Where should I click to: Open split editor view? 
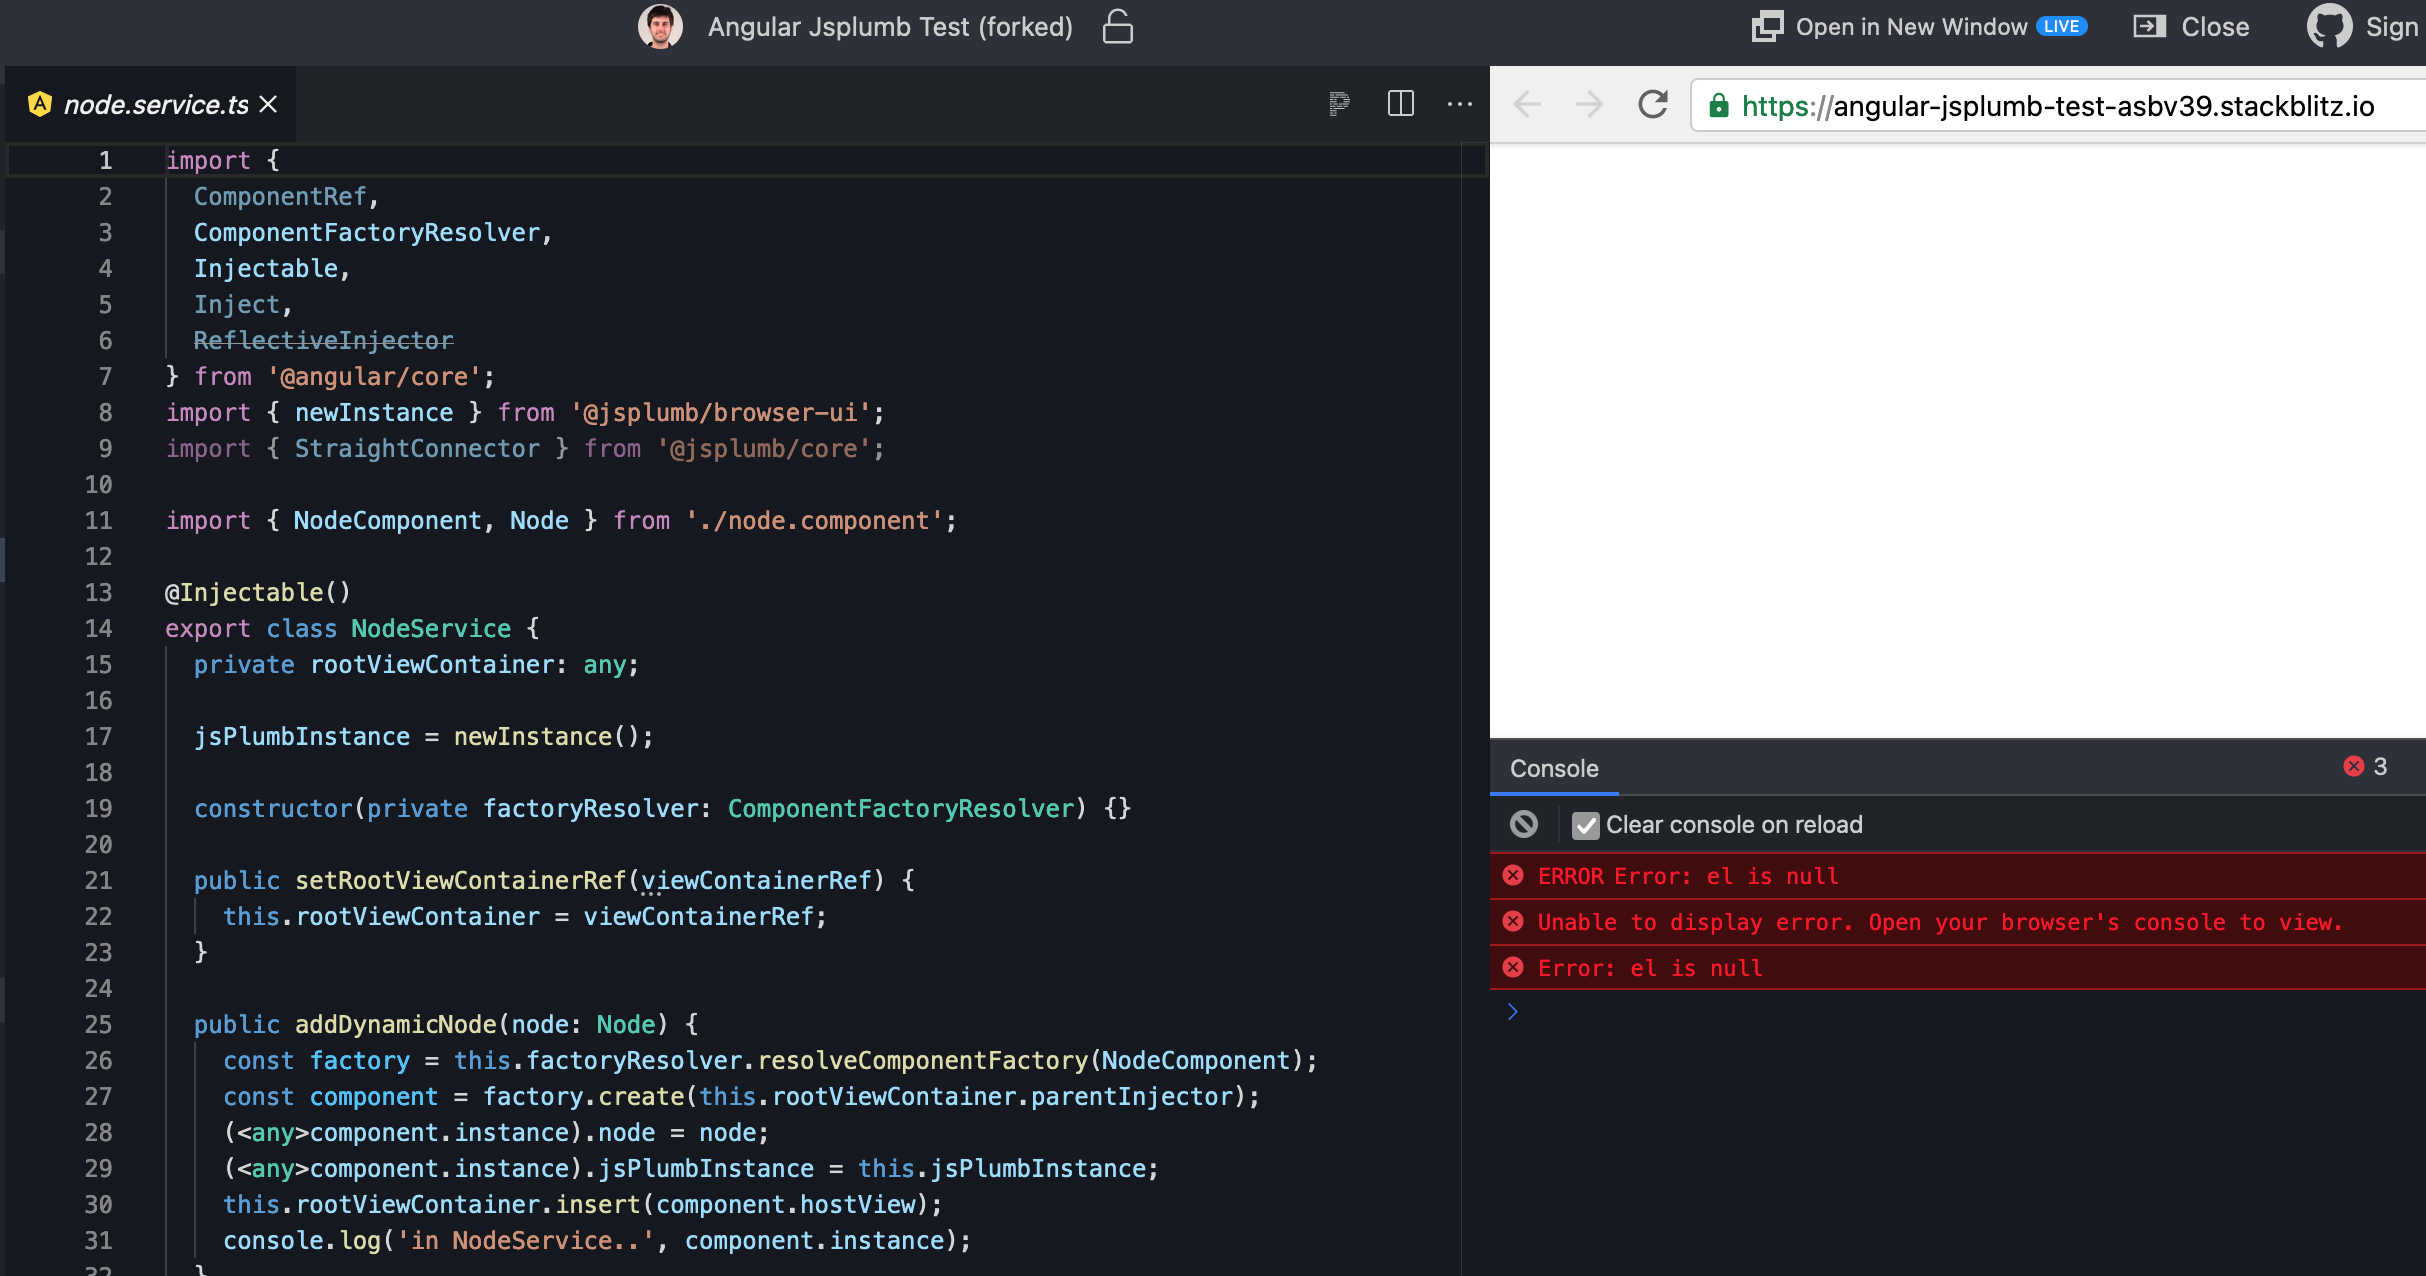click(1401, 104)
